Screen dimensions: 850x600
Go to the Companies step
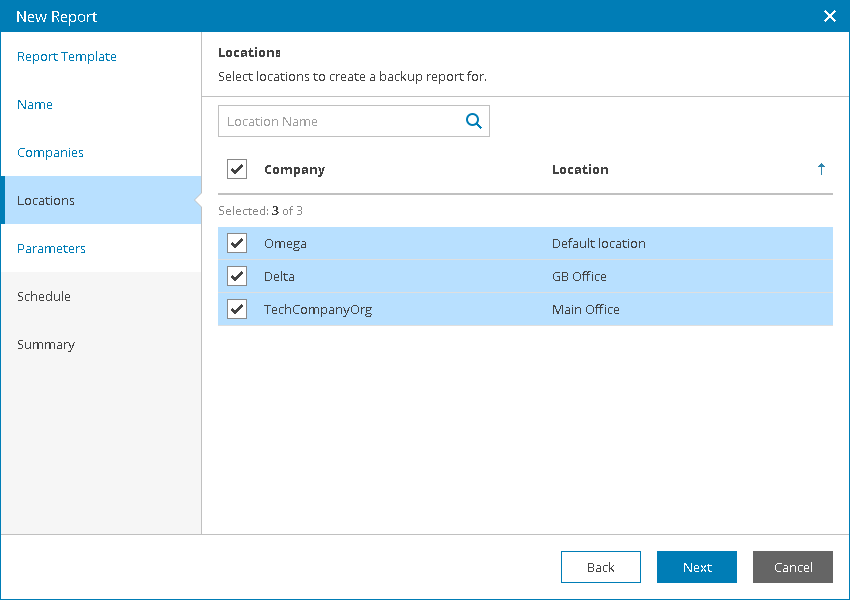pyautogui.click(x=50, y=152)
